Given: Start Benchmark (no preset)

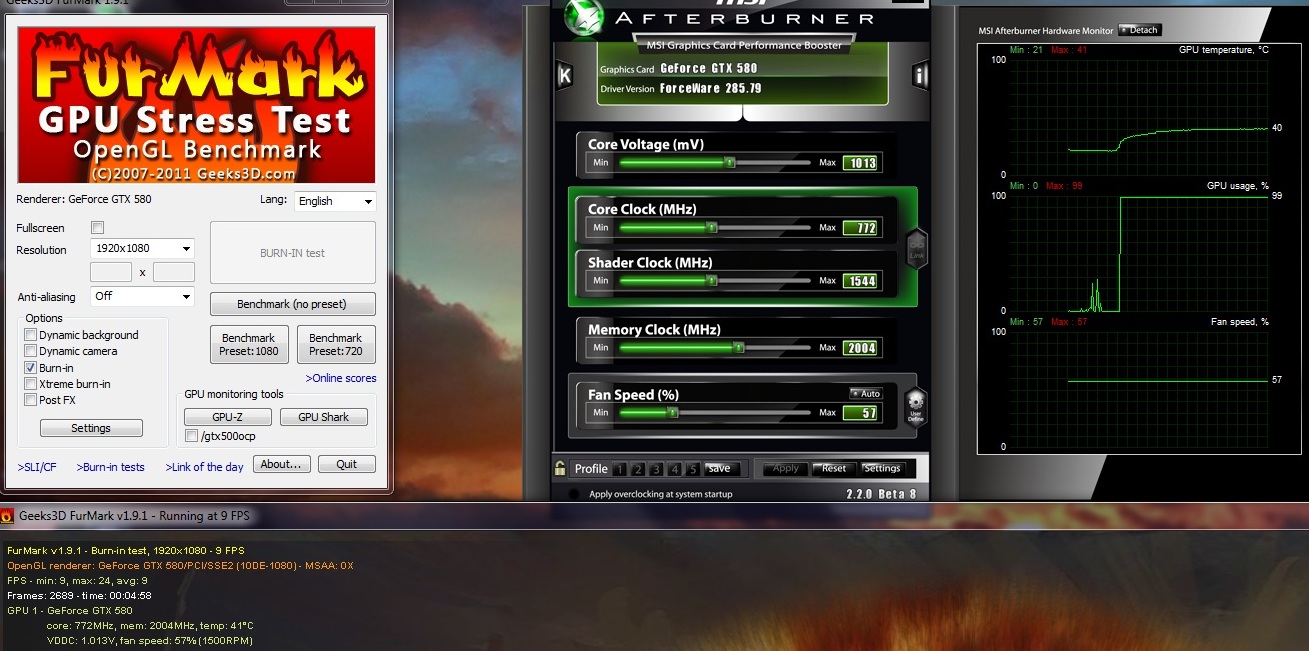Looking at the screenshot, I should click(x=293, y=304).
